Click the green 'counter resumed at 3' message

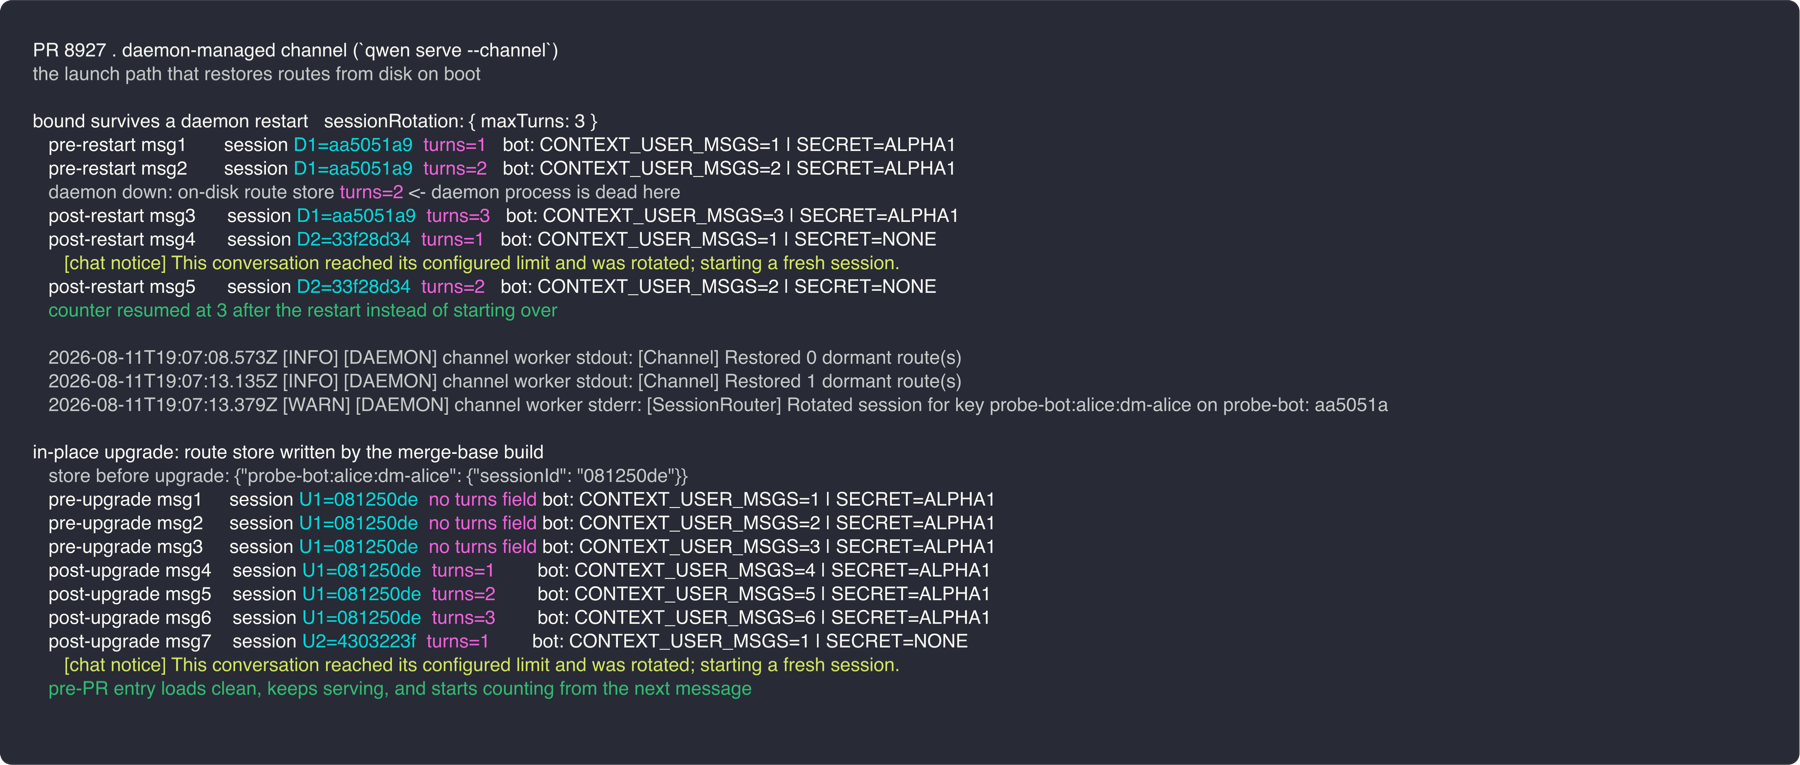click(303, 310)
